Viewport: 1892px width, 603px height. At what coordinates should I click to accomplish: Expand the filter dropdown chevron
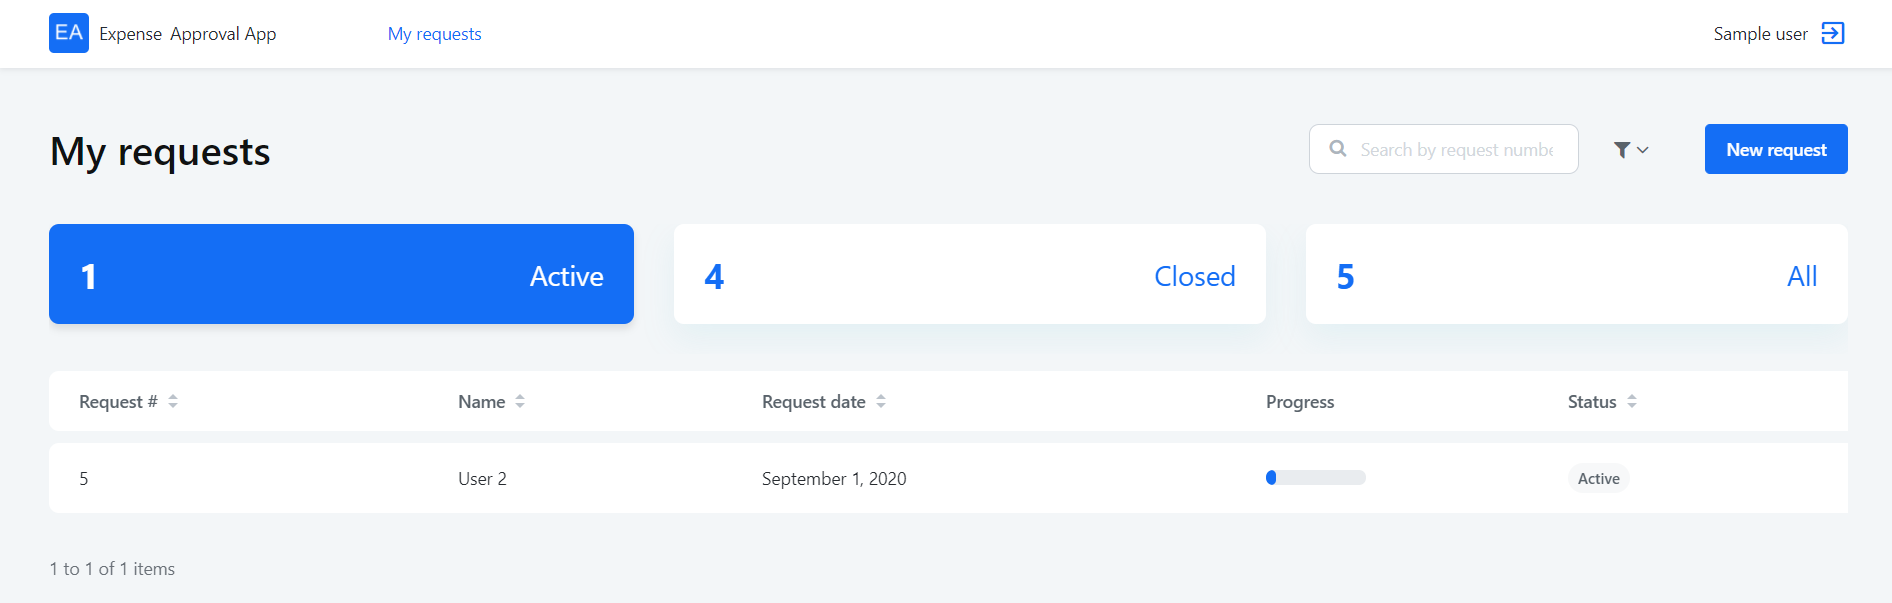pos(1643,150)
